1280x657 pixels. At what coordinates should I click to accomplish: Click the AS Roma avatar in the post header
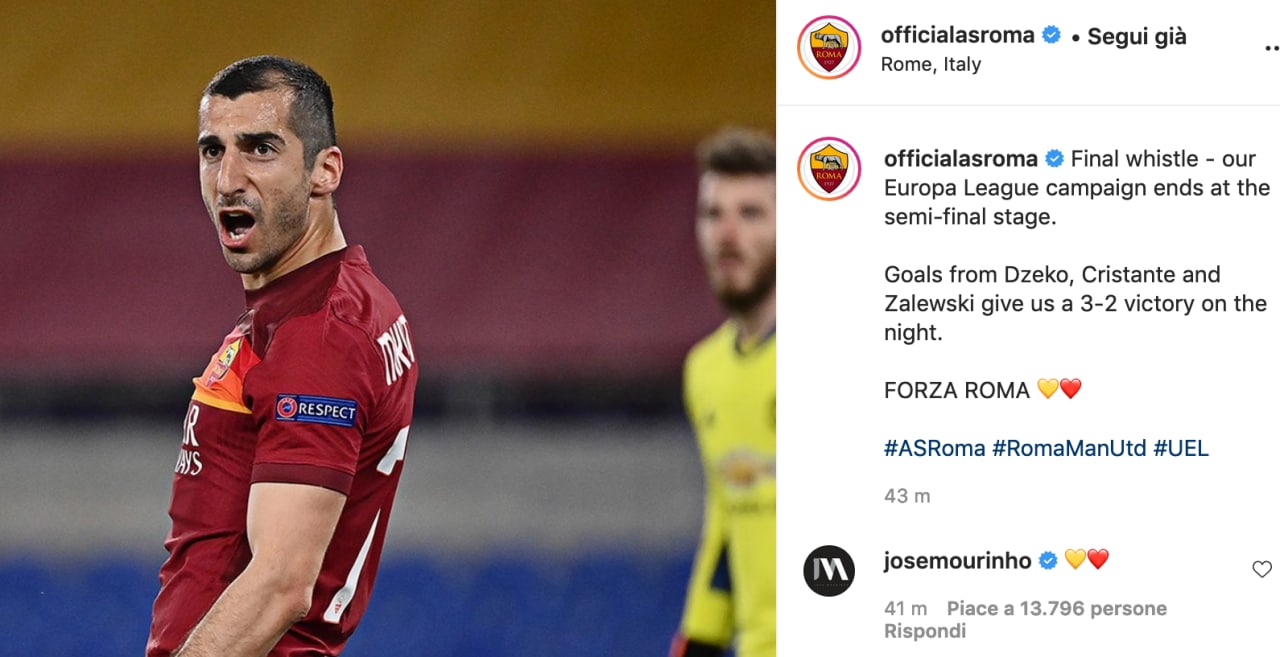[x=829, y=48]
